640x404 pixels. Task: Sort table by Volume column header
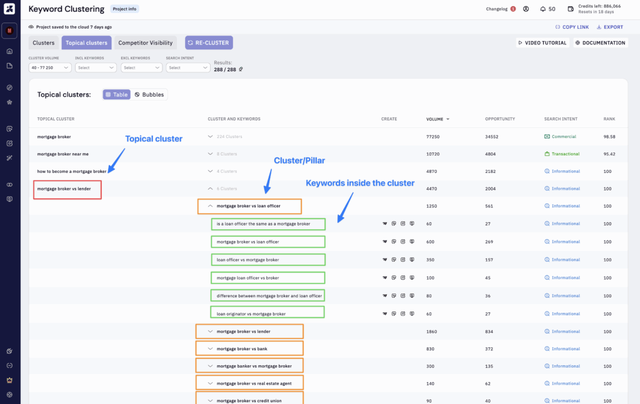pyautogui.click(x=437, y=119)
